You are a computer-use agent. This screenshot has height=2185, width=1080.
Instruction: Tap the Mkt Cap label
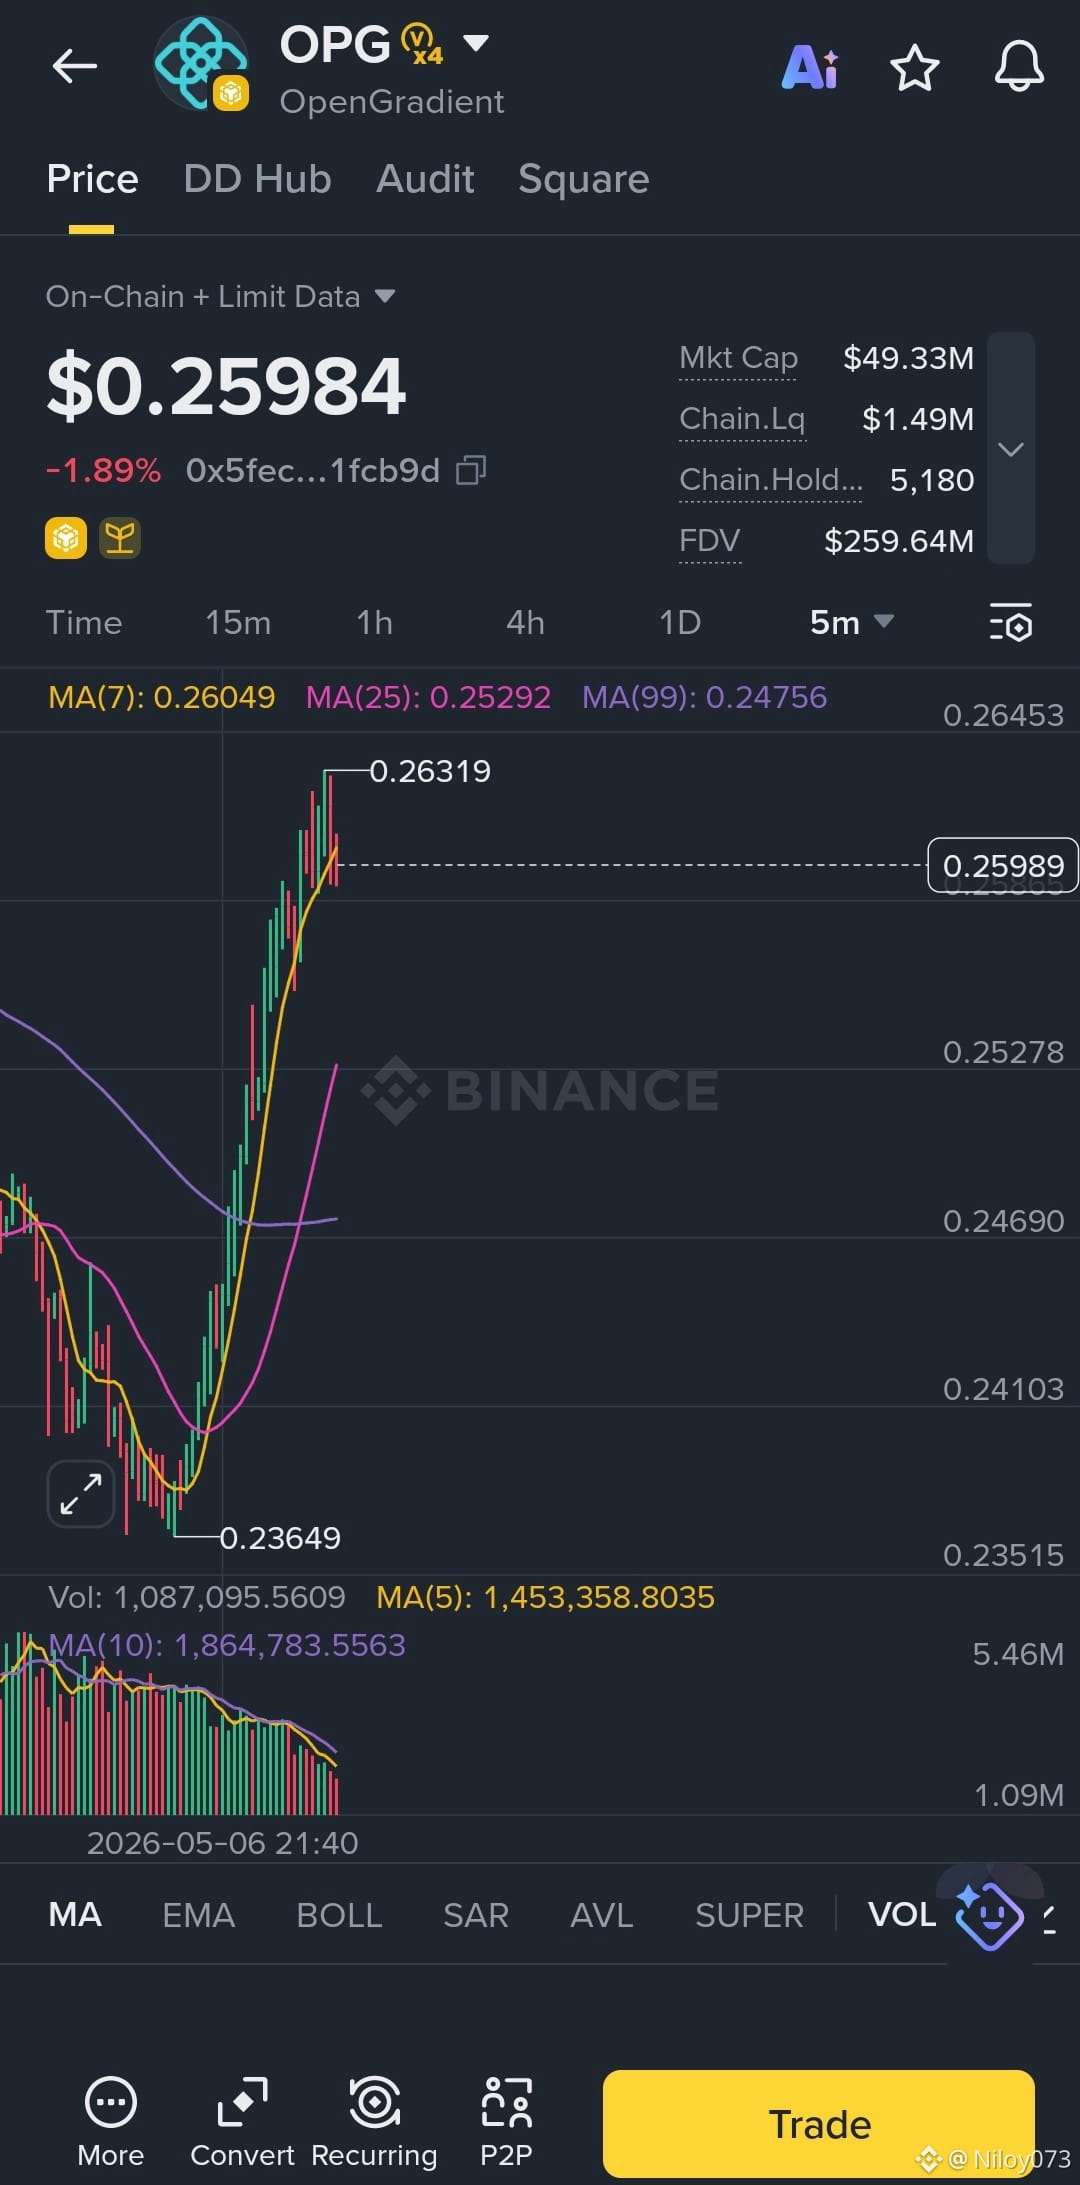tap(738, 358)
